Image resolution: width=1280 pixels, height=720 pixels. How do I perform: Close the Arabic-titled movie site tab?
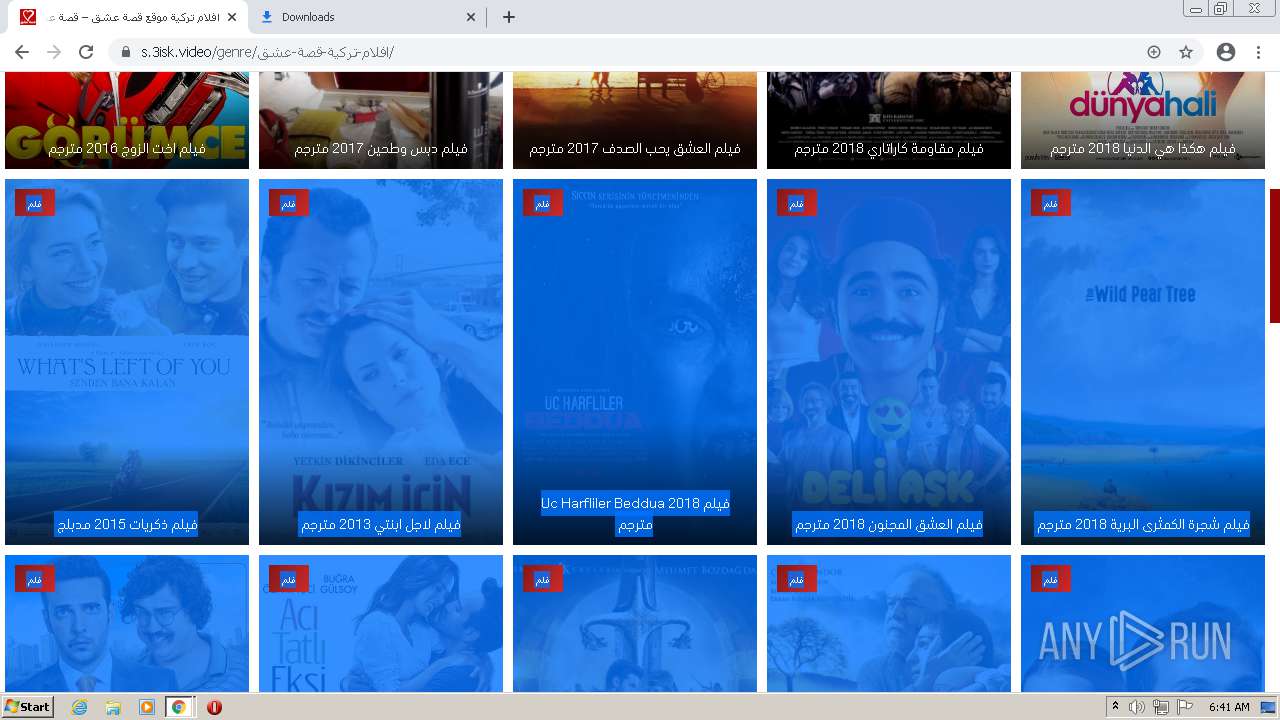tap(232, 17)
